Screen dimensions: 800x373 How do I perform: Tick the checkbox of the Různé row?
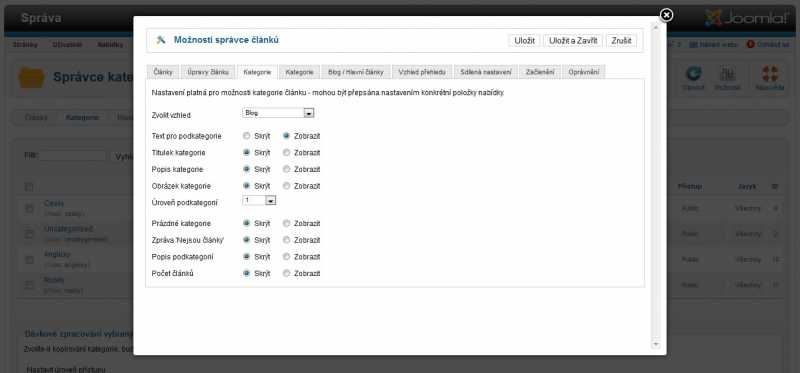click(x=30, y=285)
